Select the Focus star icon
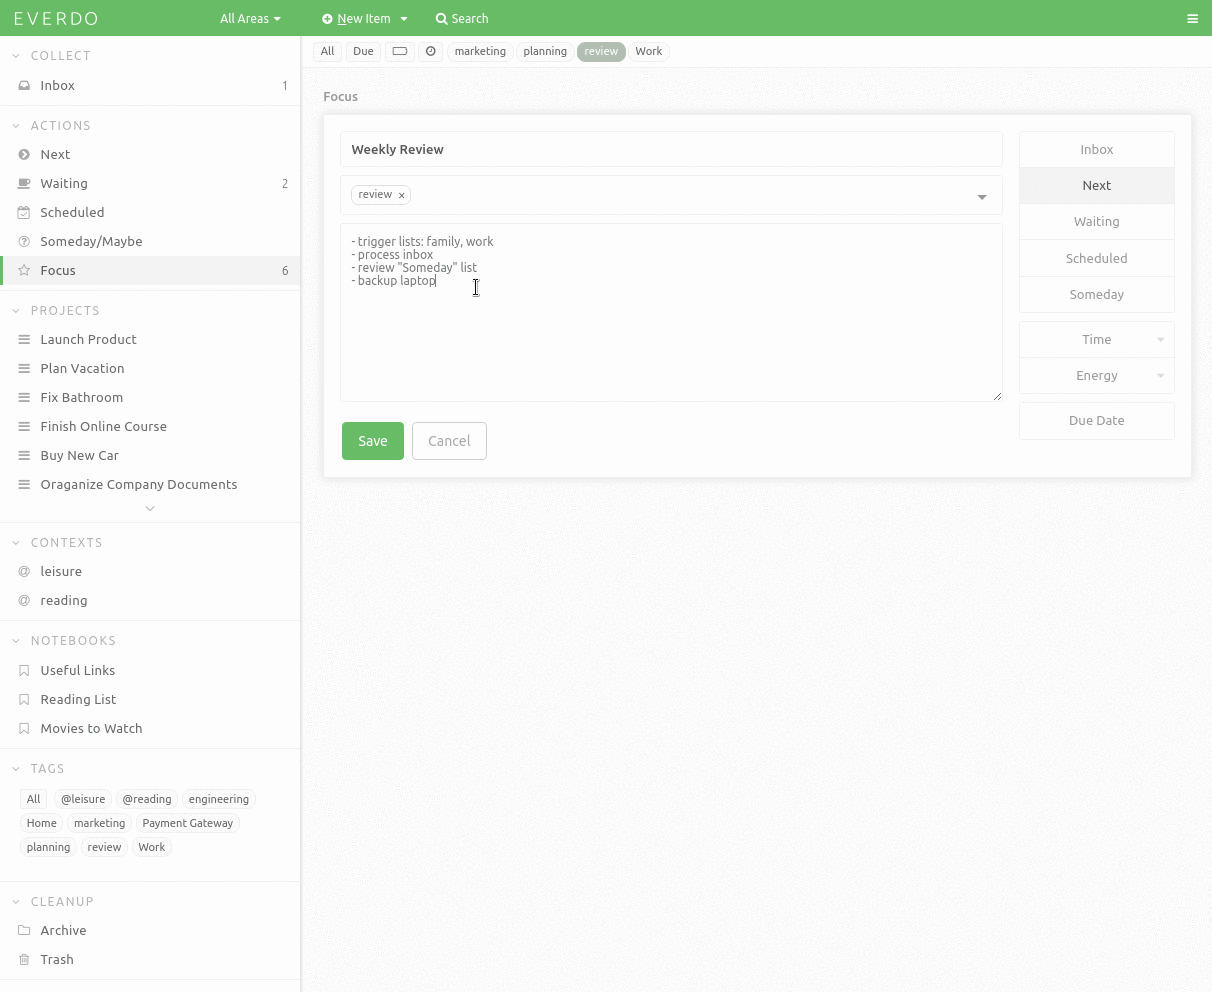Screen dimensions: 1212x992 [23, 270]
